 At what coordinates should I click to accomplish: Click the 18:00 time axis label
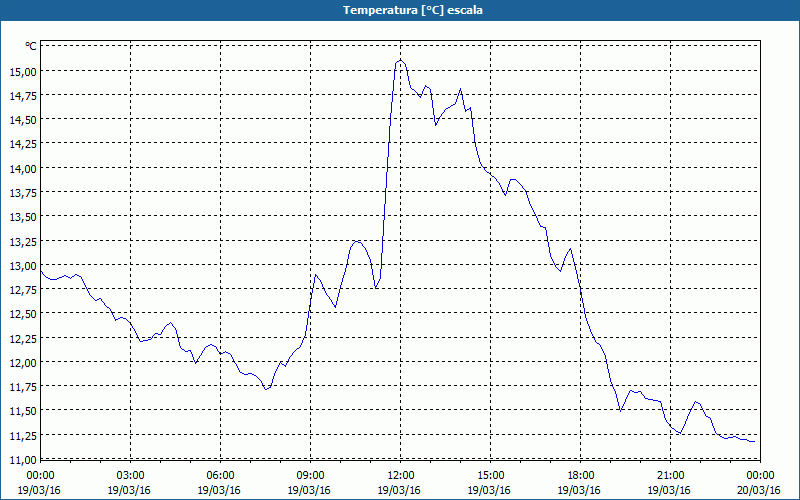point(580,476)
